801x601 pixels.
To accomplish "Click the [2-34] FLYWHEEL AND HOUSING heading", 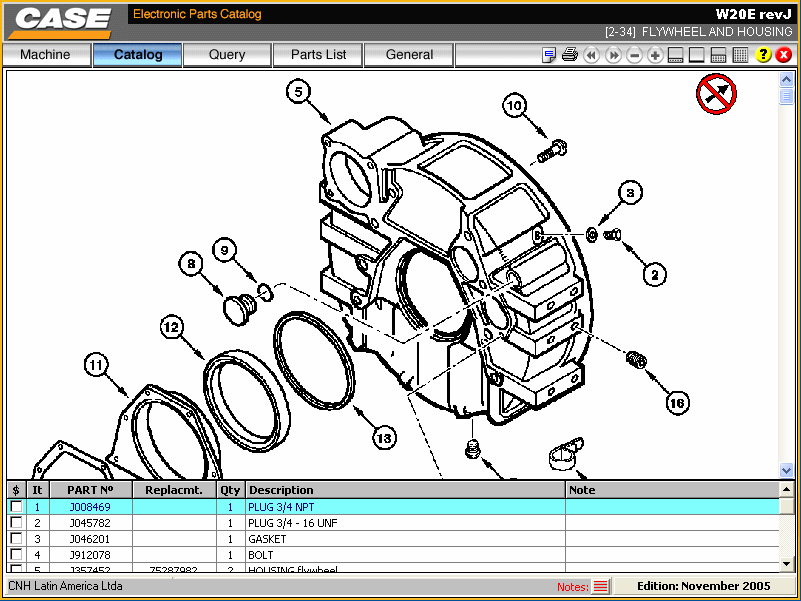I will pos(698,32).
